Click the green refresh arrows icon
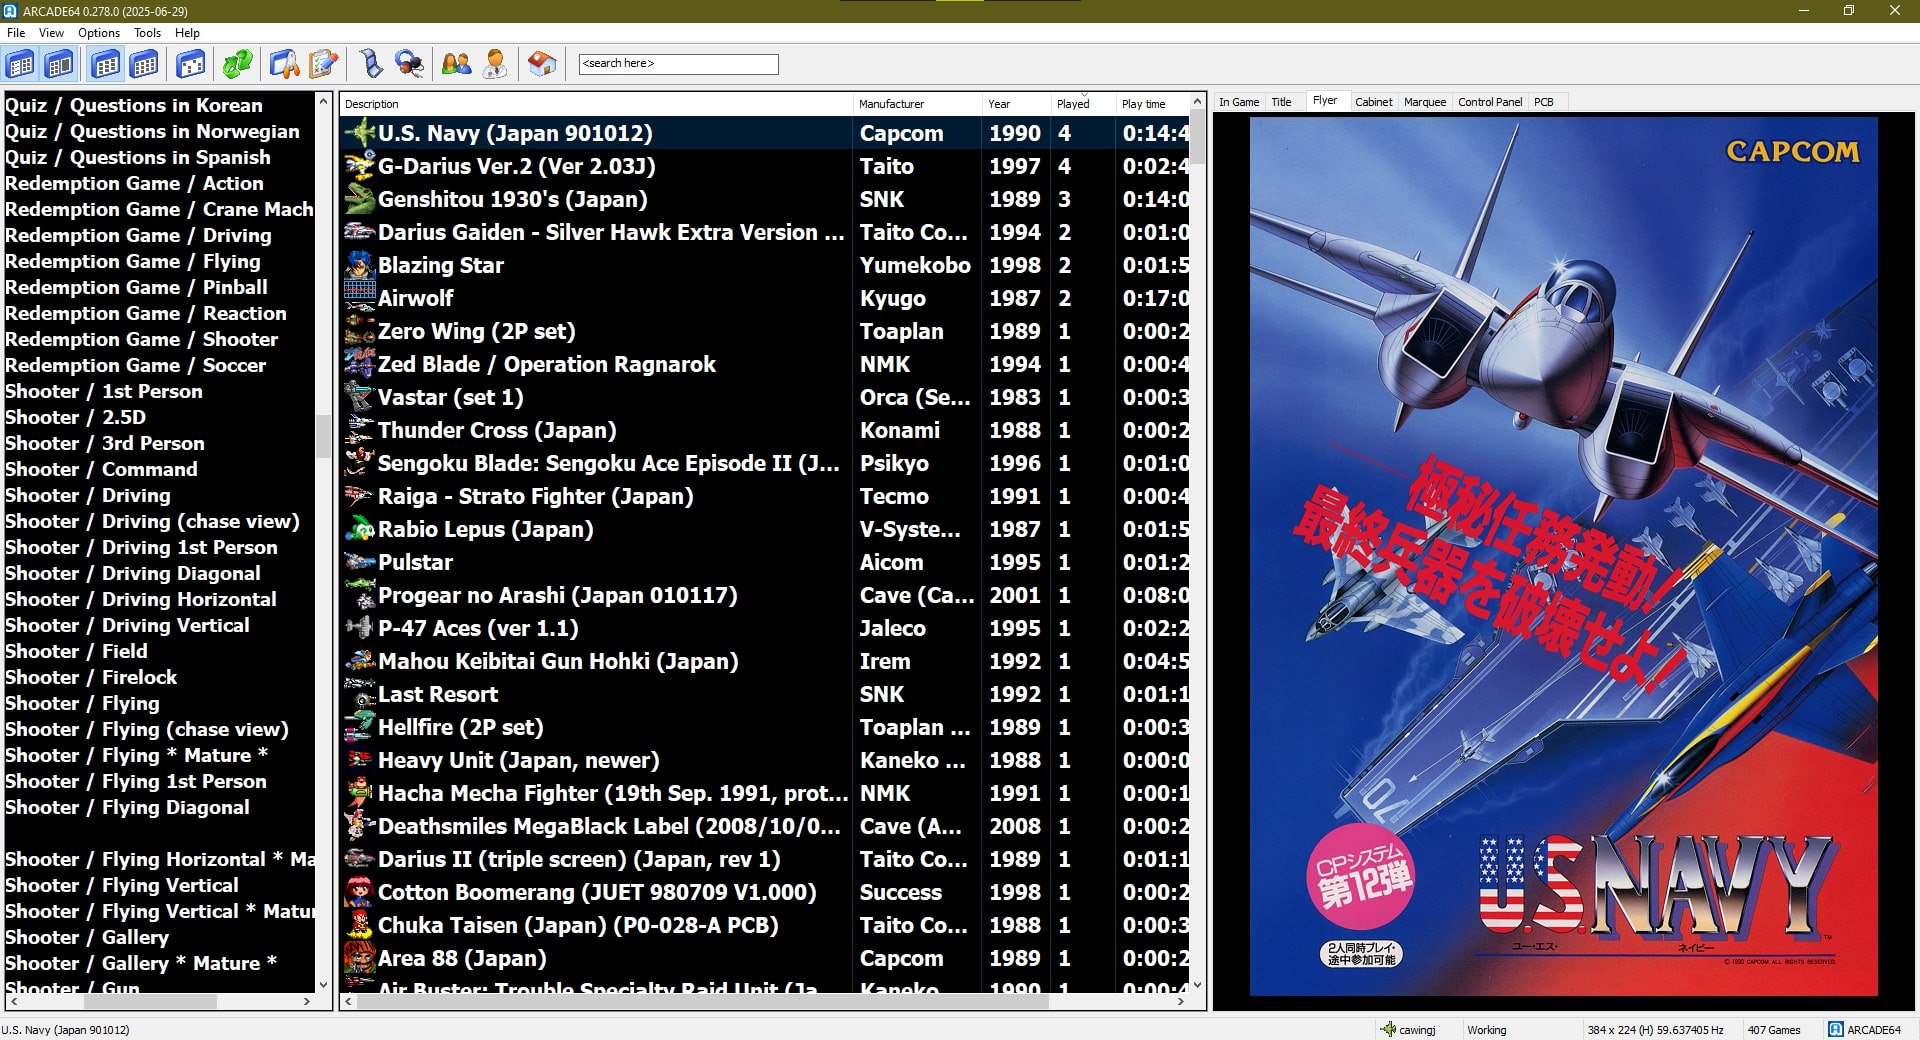Screen dimensions: 1920x1040 237,65
